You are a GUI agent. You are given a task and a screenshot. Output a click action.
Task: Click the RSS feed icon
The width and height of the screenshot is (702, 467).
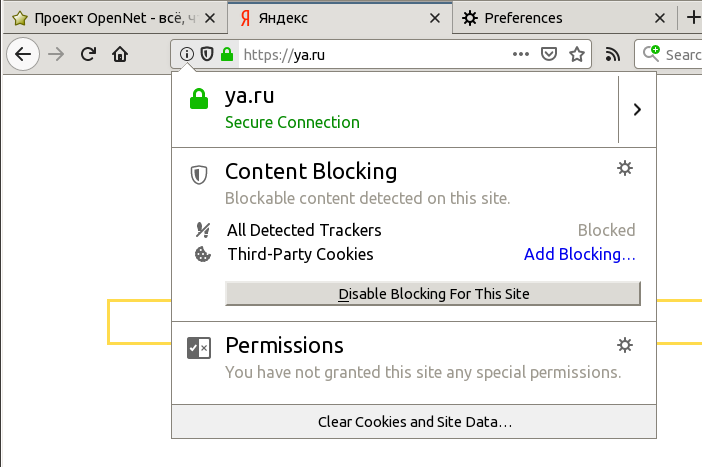(x=613, y=55)
